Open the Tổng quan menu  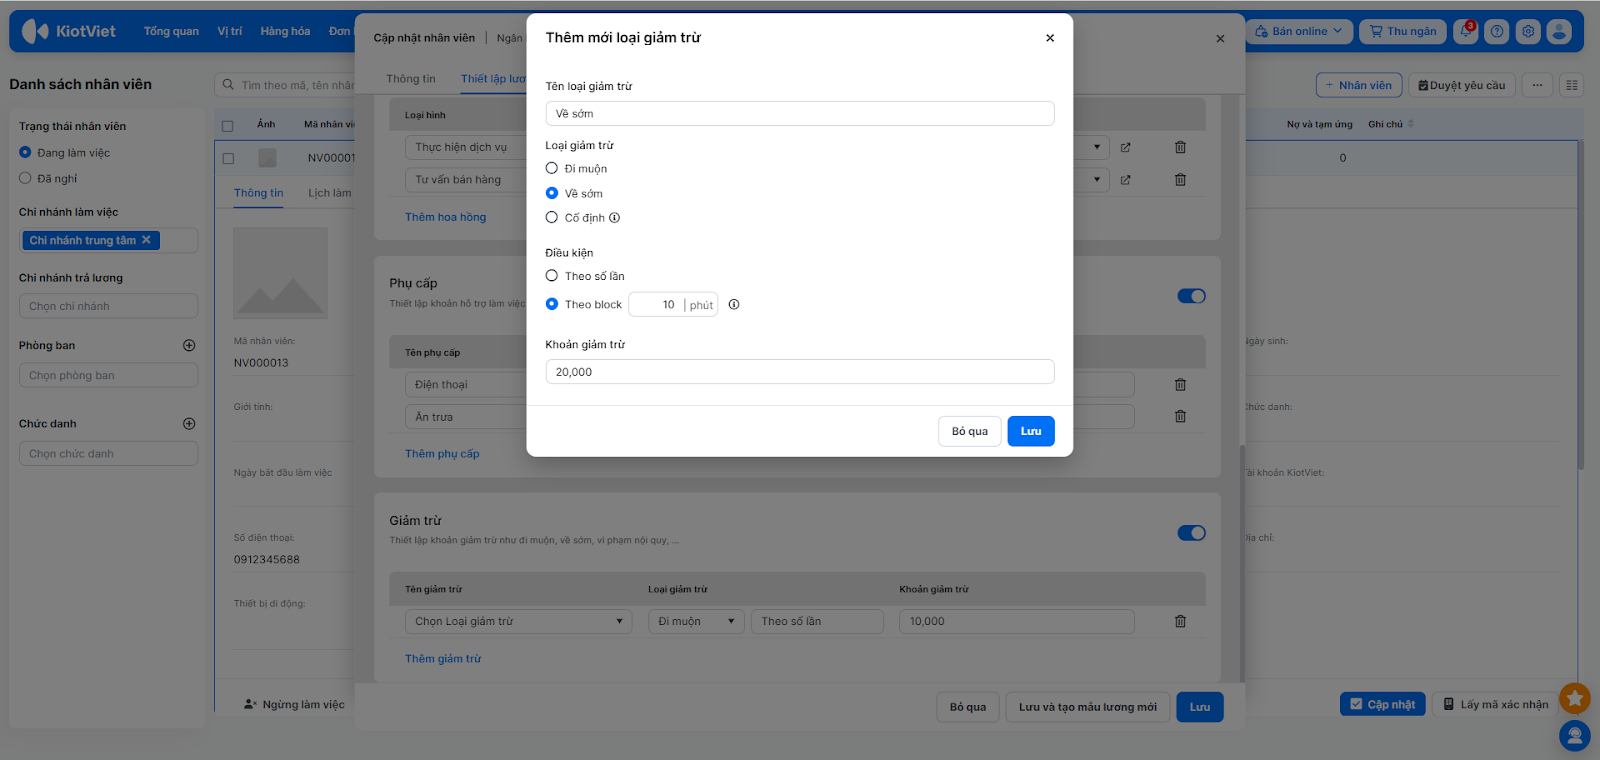171,31
